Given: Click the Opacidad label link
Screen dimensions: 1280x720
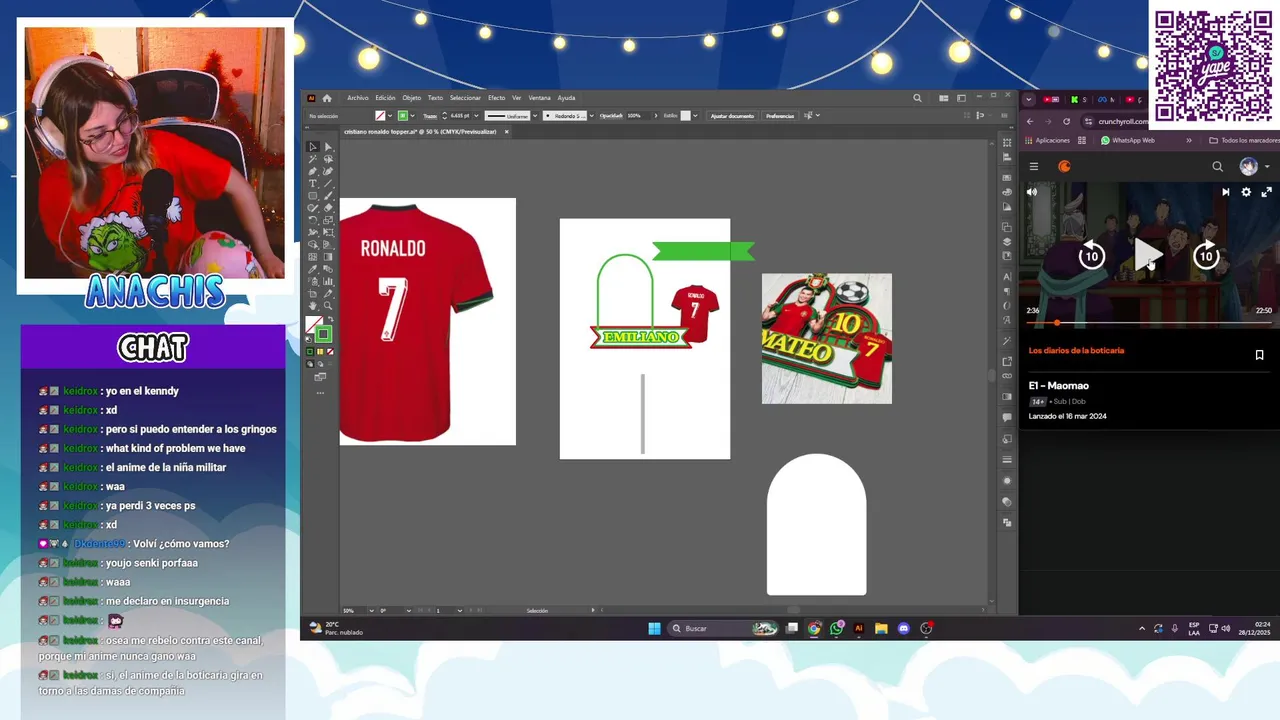Looking at the screenshot, I should pyautogui.click(x=611, y=116).
